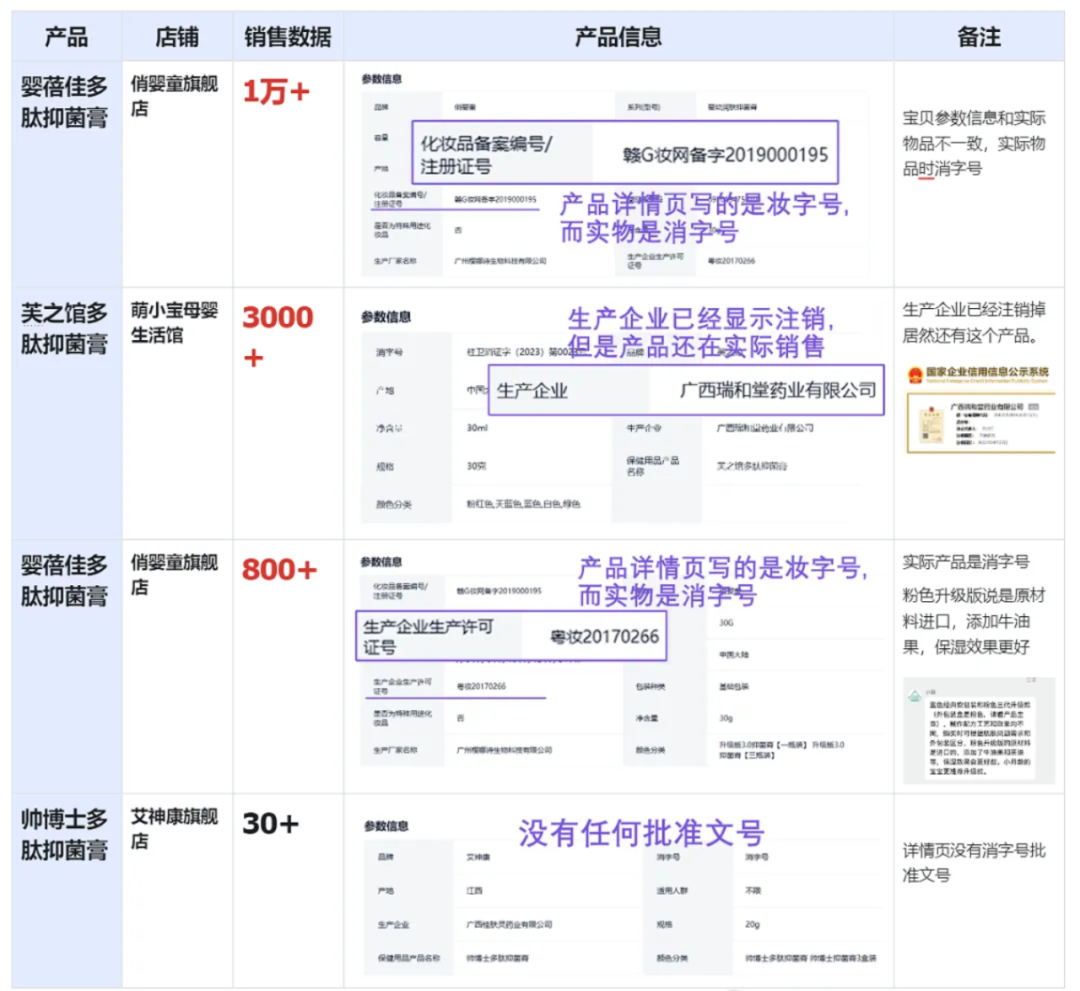Click the avatar icon in the chat screenshot
The width and height of the screenshot is (1080, 991).
pyautogui.click(x=913, y=691)
